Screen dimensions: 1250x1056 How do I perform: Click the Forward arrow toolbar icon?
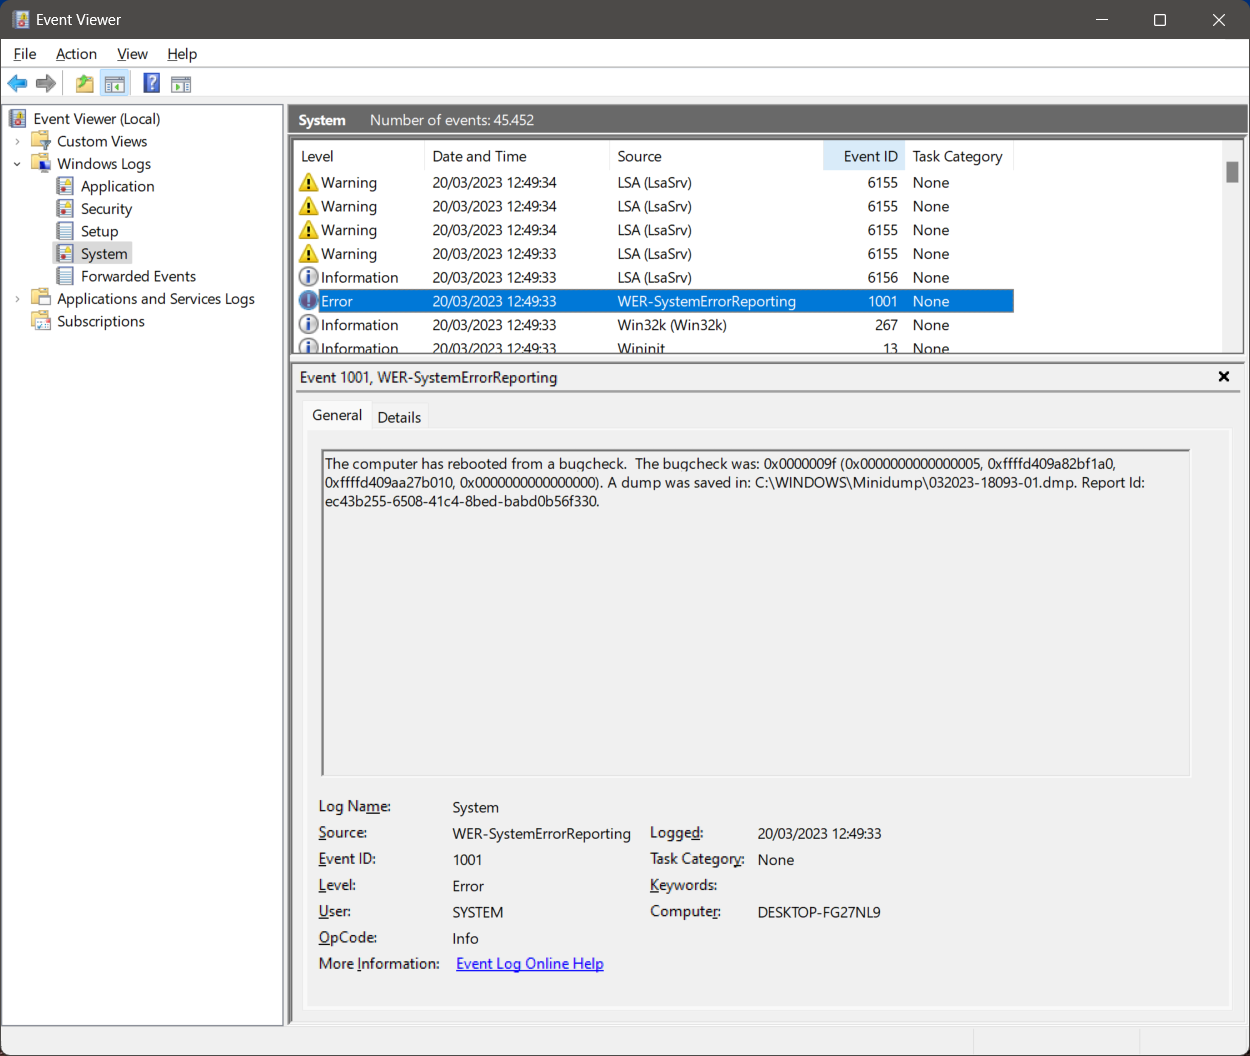coord(45,84)
